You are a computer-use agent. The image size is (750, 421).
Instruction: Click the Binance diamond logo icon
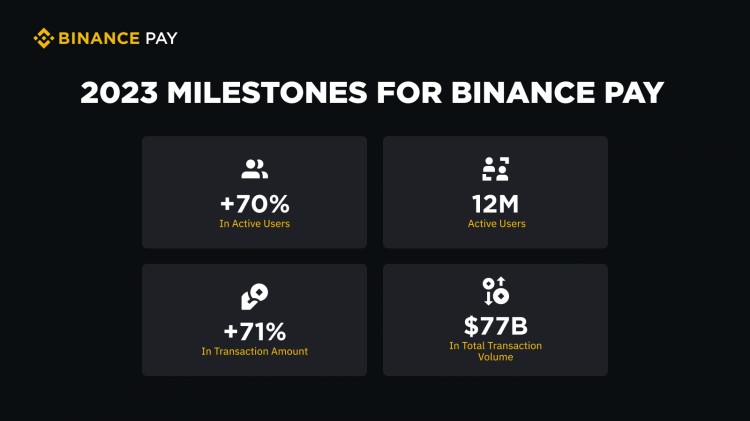(44, 39)
